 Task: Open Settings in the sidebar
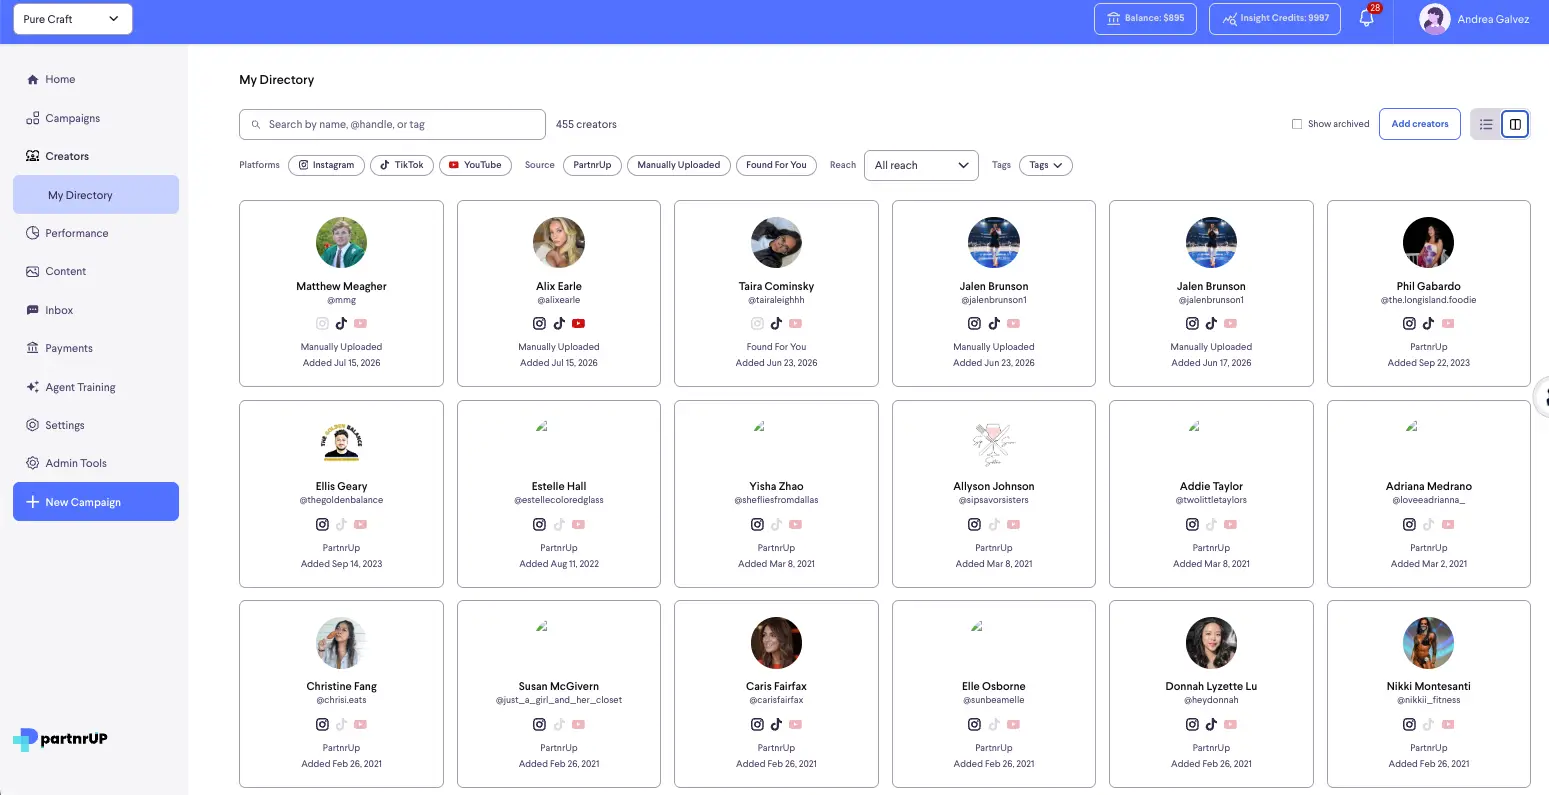coord(65,425)
